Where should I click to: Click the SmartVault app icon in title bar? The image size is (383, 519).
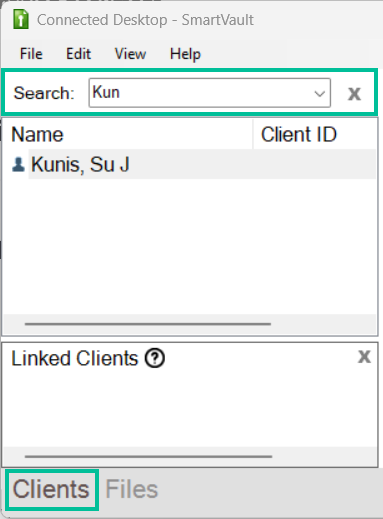(x=21, y=19)
